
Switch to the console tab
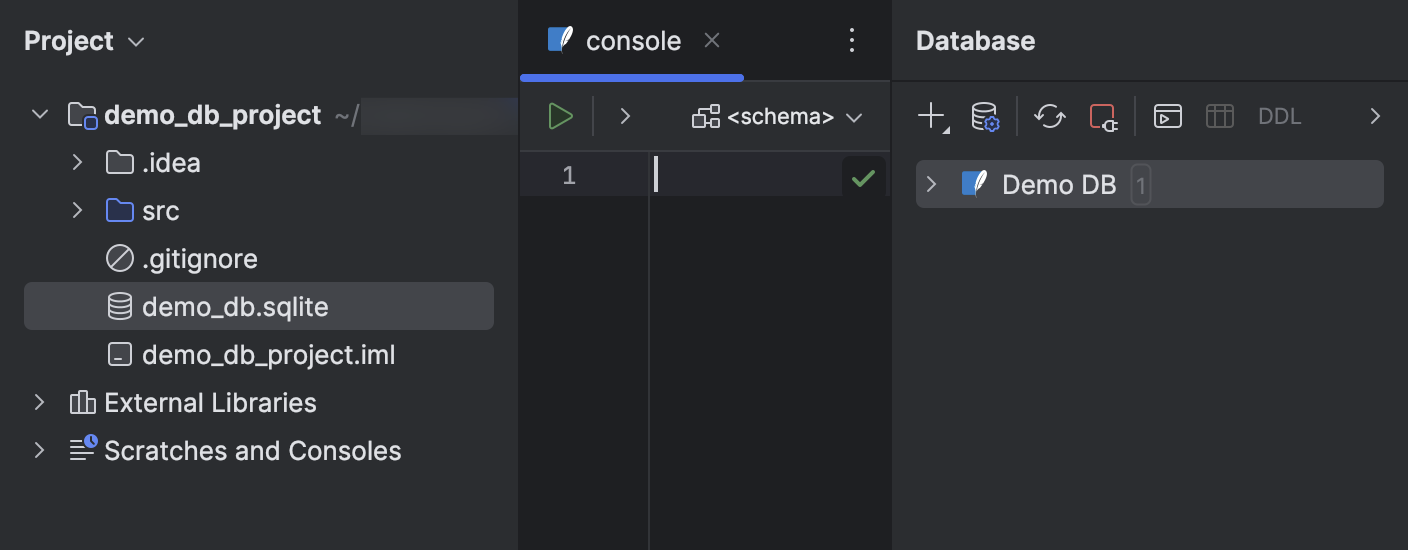pos(632,41)
